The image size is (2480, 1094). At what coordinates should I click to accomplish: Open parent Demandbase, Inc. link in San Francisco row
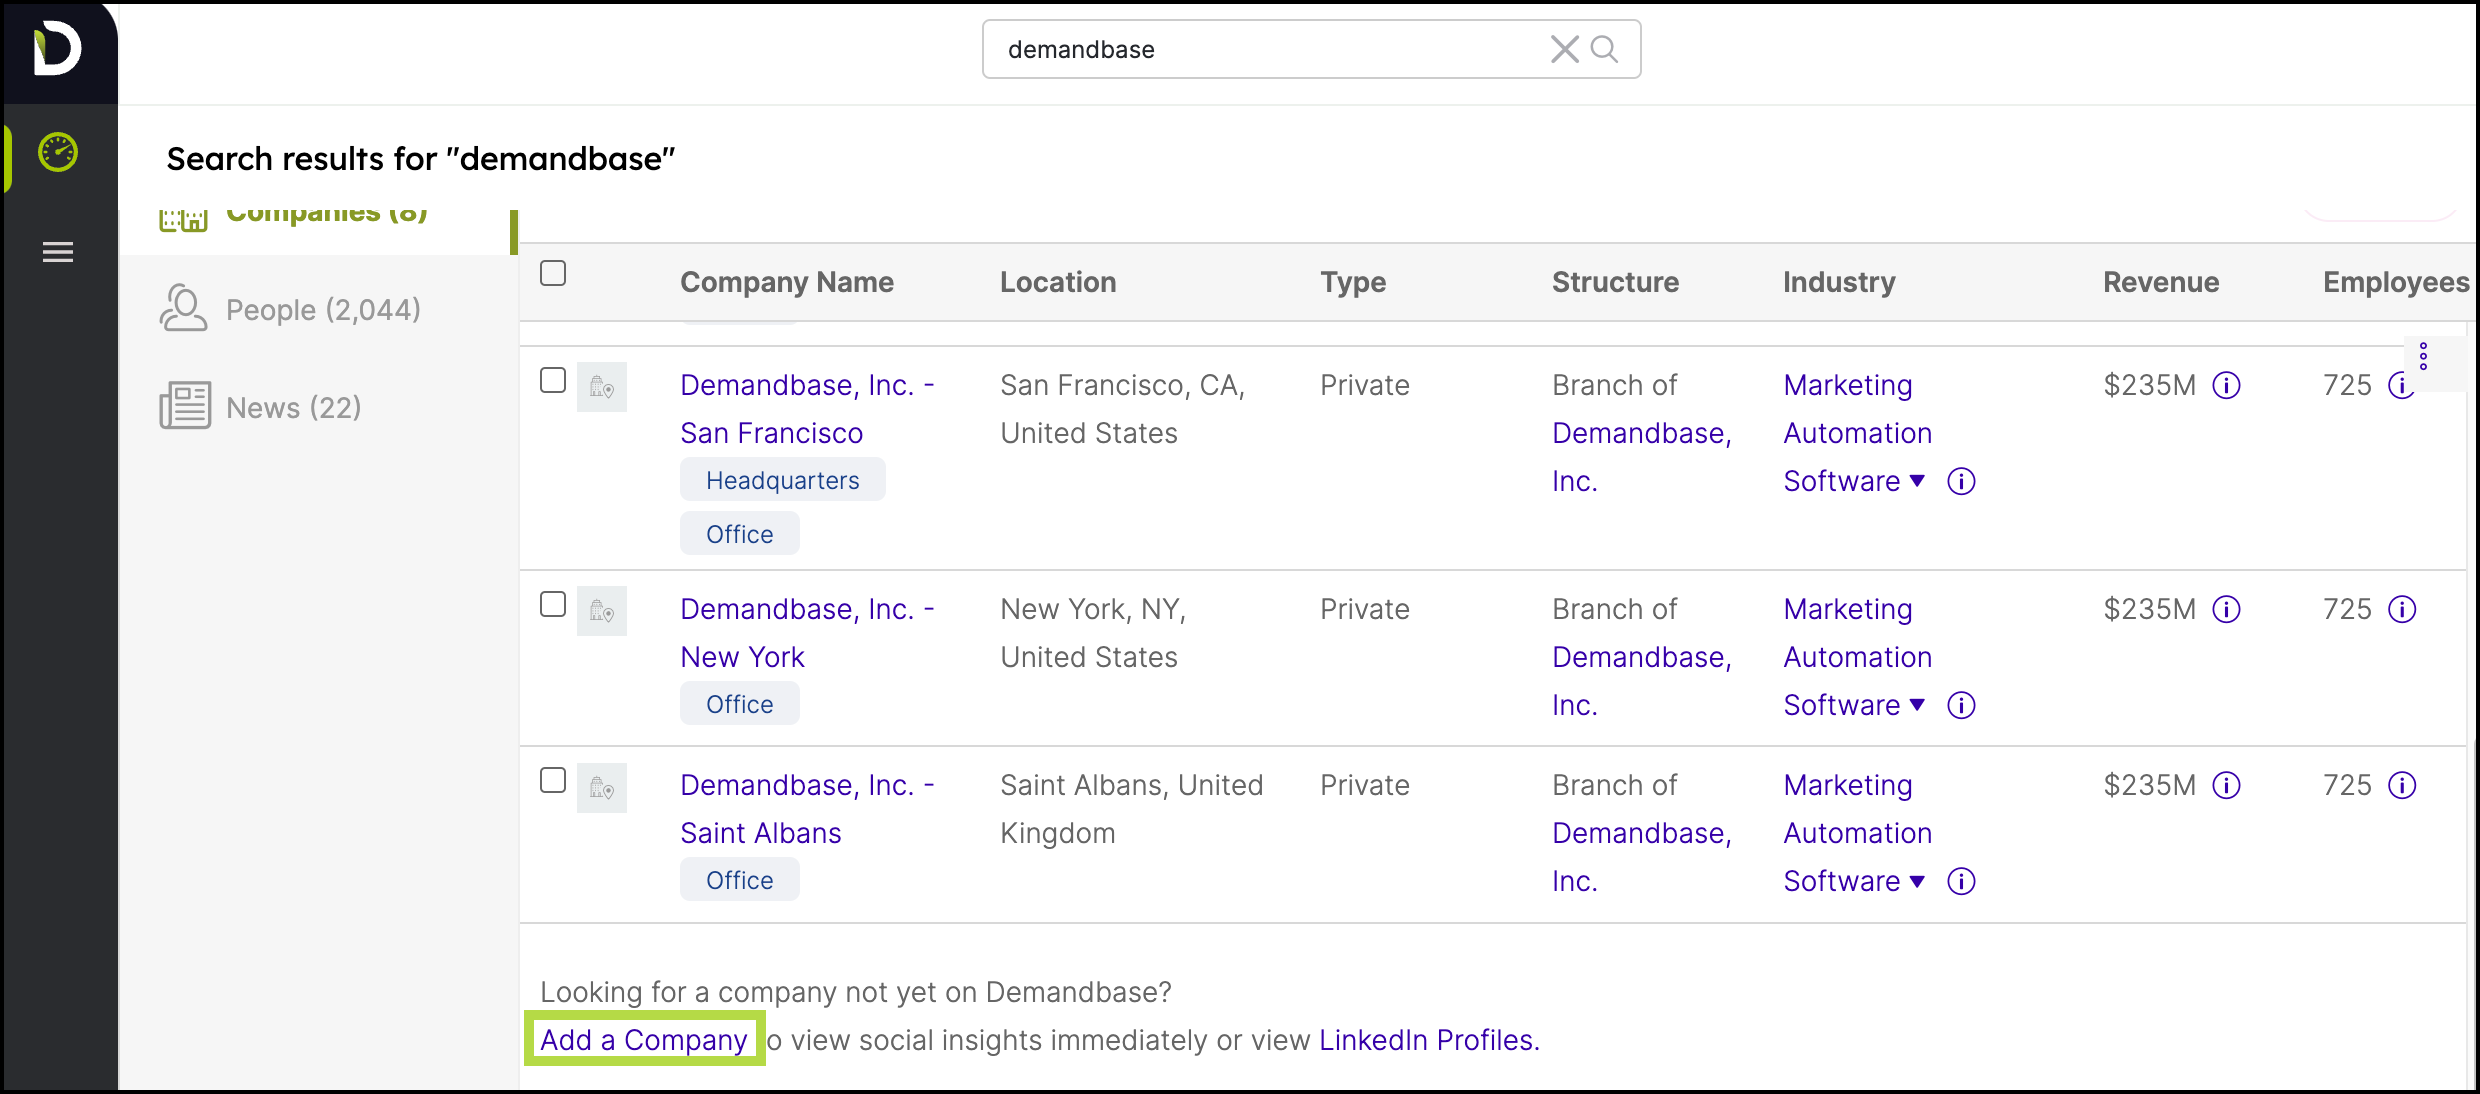tap(1642, 457)
